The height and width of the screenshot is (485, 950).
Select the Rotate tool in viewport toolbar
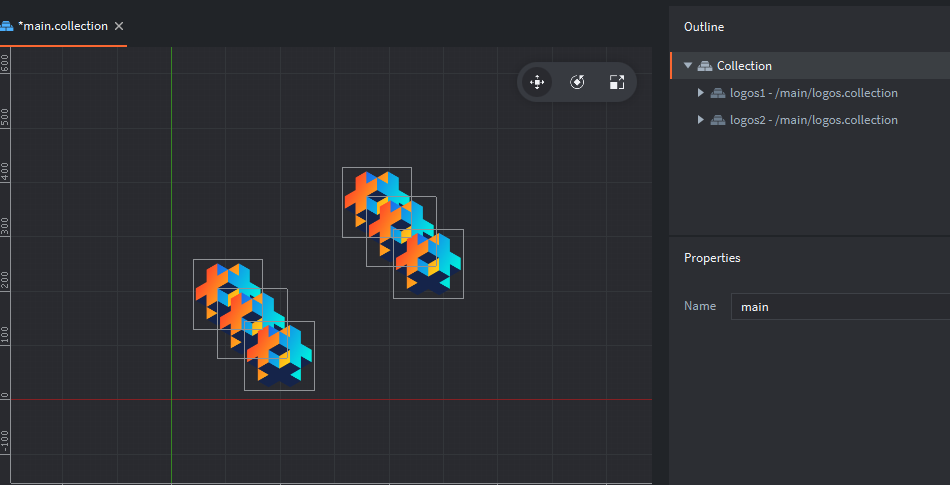click(577, 82)
